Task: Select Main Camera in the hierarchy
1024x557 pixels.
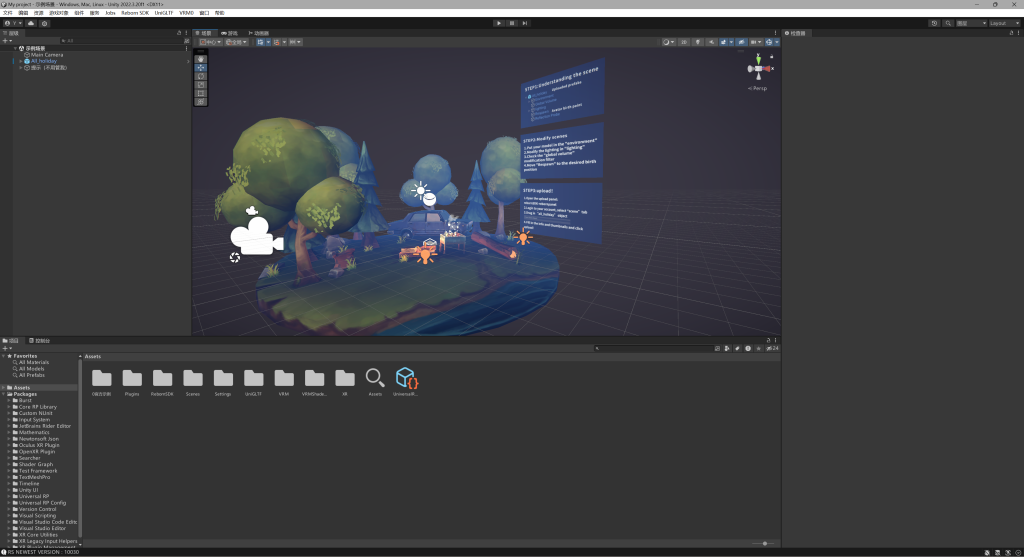Action: coord(46,54)
